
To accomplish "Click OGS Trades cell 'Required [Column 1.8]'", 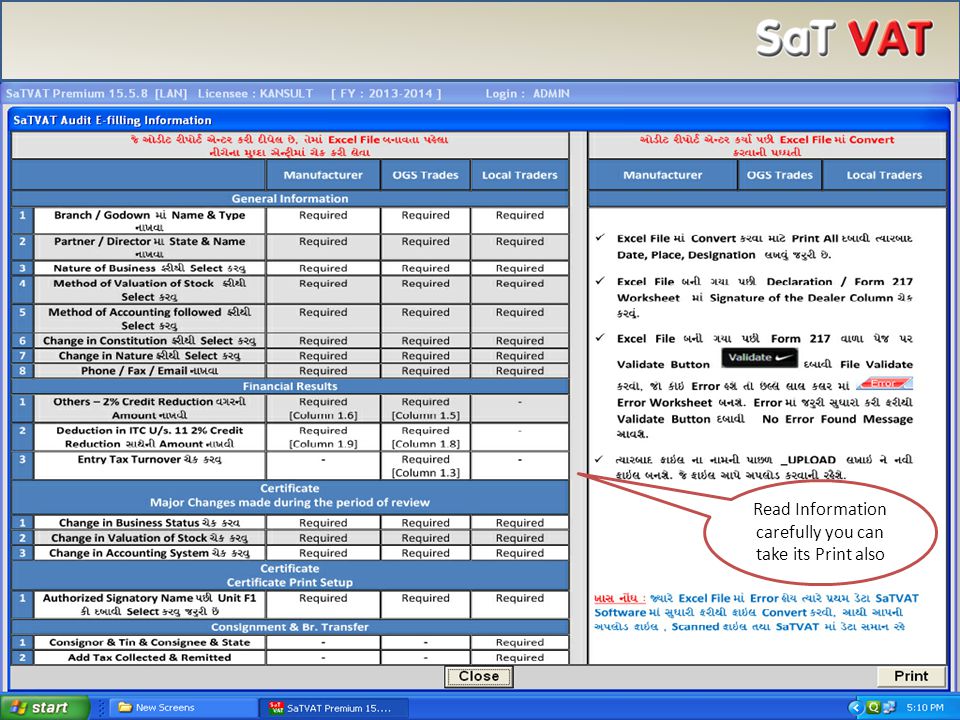I will pos(426,437).
